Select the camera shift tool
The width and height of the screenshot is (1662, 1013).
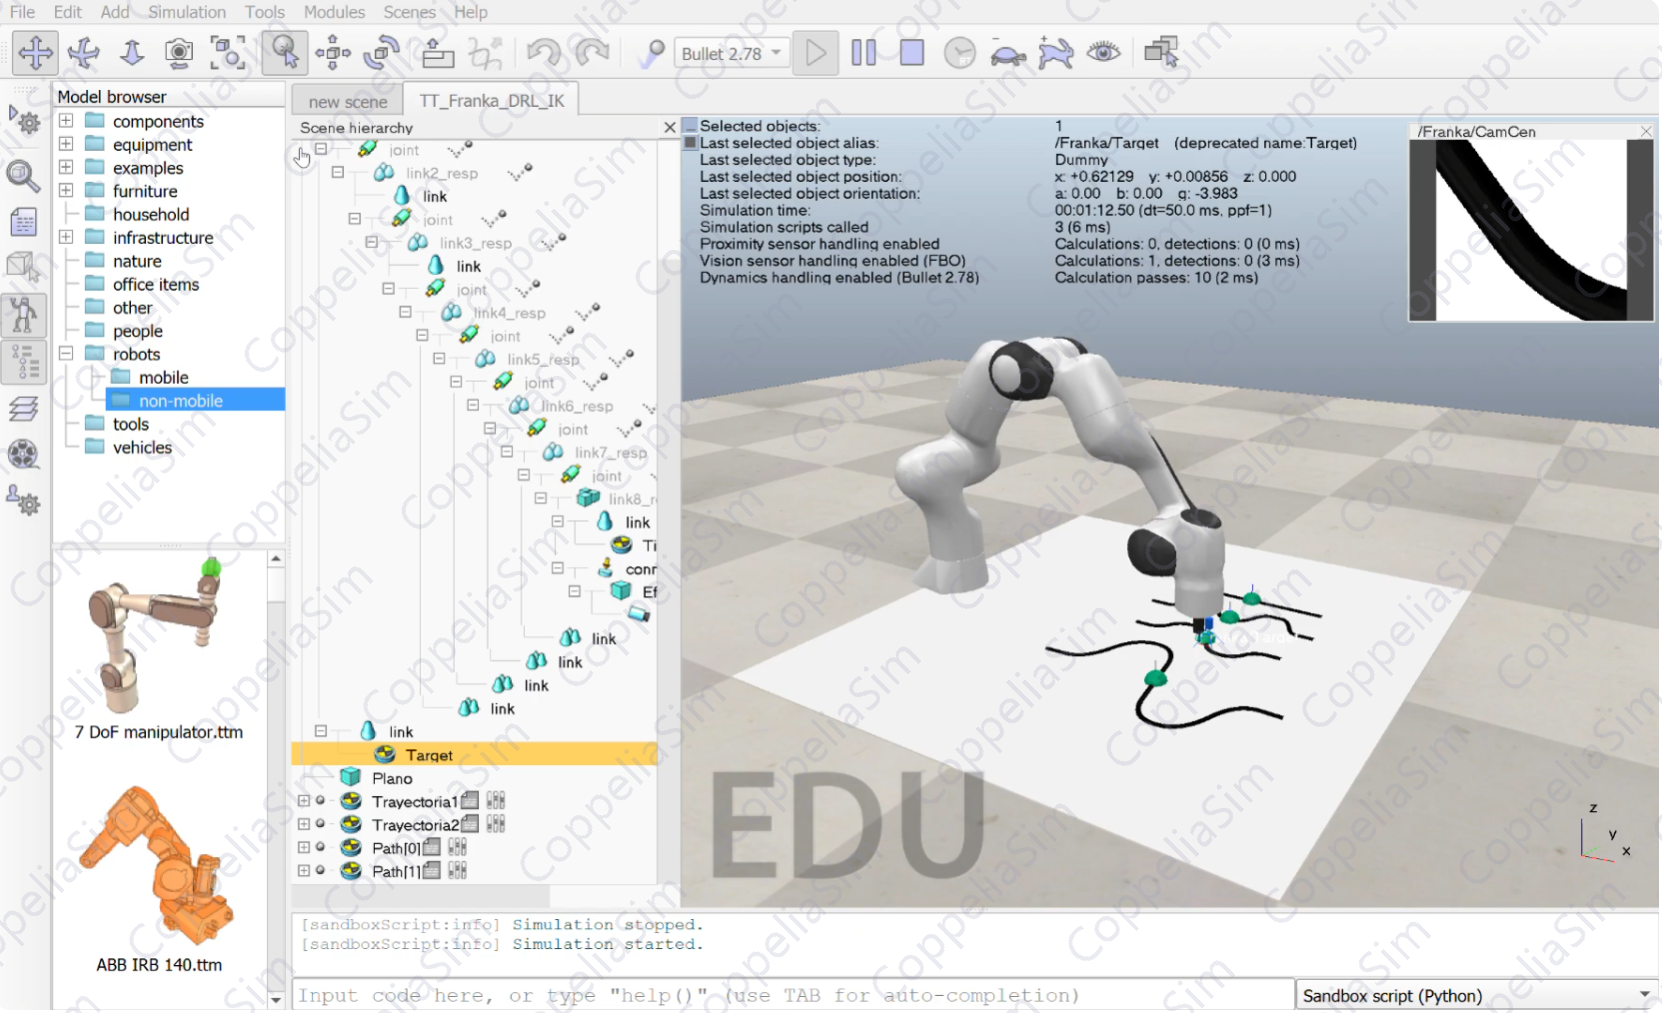tap(132, 52)
